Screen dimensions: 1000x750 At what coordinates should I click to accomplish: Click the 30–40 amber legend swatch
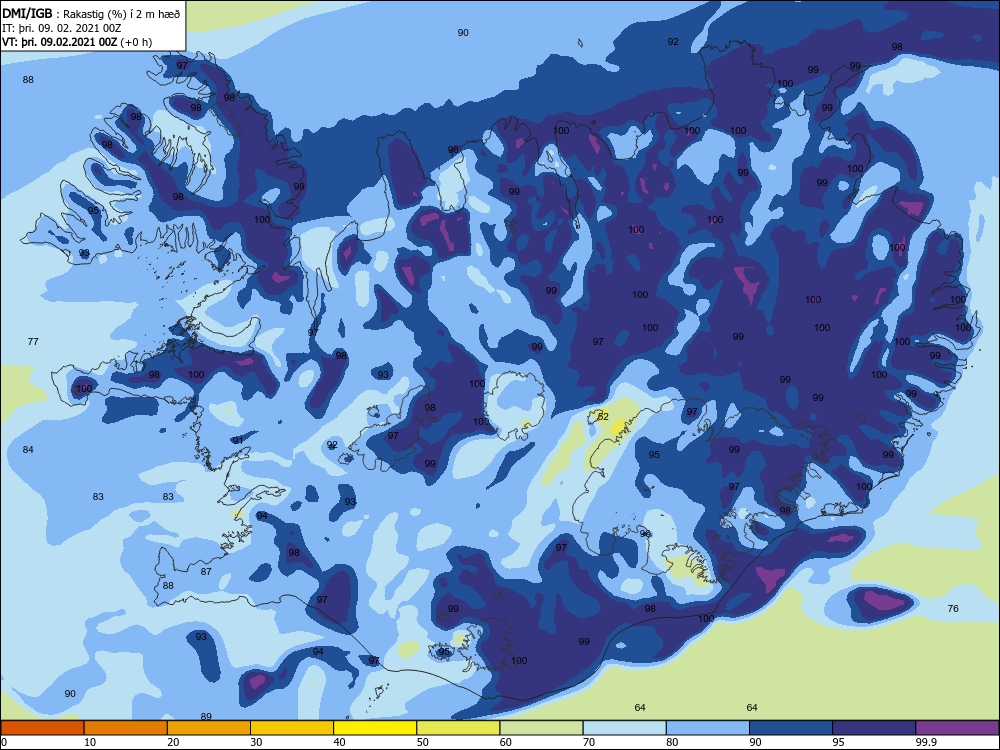point(292,728)
